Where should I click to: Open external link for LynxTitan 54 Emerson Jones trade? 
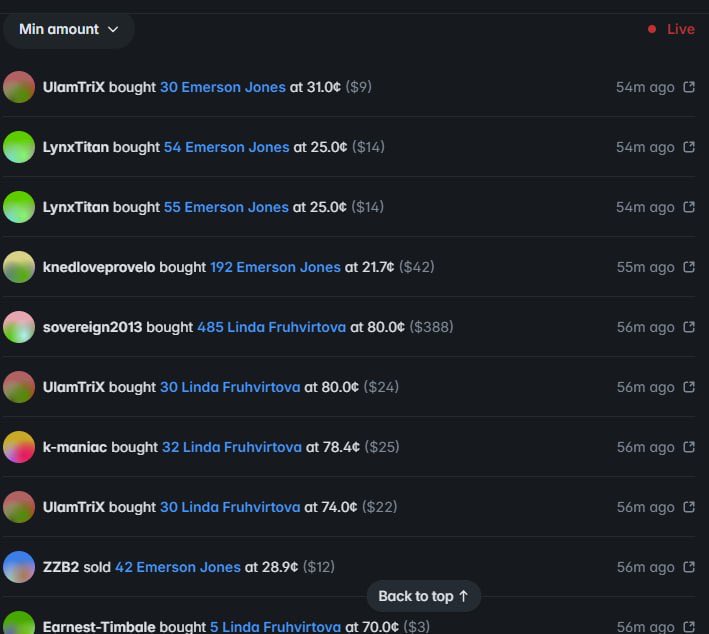coord(689,147)
